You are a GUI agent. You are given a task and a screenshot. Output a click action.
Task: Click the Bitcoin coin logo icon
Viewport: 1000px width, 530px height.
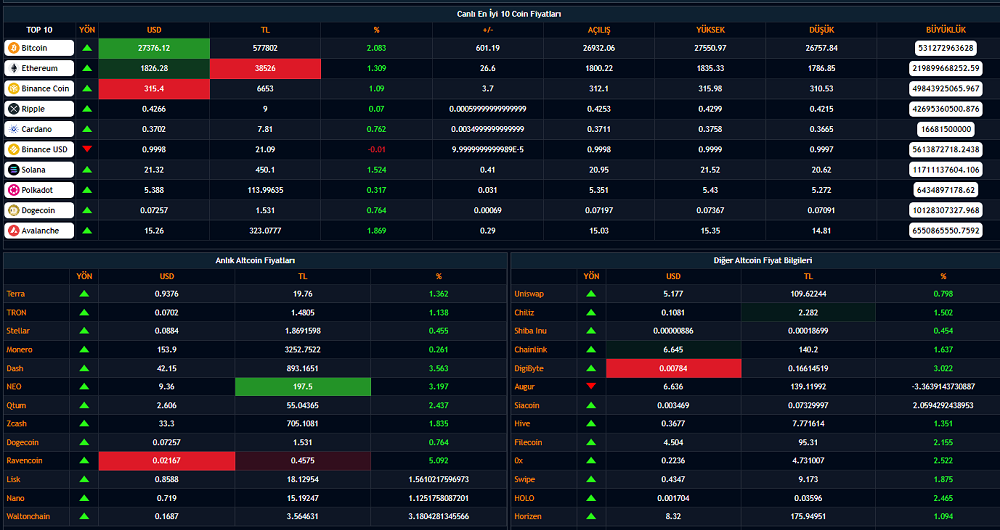(x=13, y=48)
